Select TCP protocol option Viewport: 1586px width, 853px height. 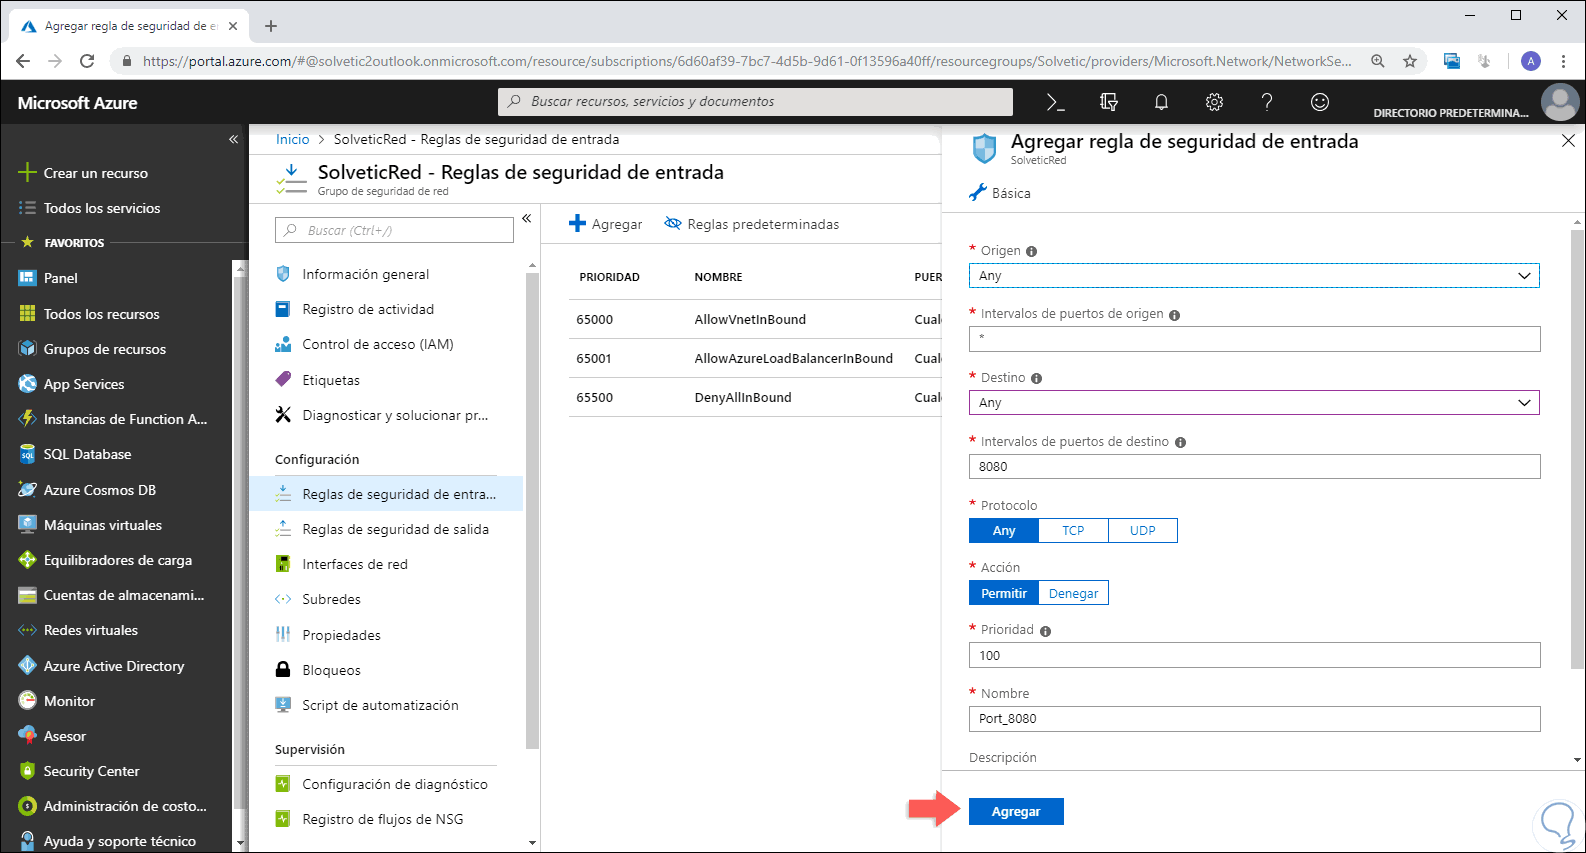1073,531
